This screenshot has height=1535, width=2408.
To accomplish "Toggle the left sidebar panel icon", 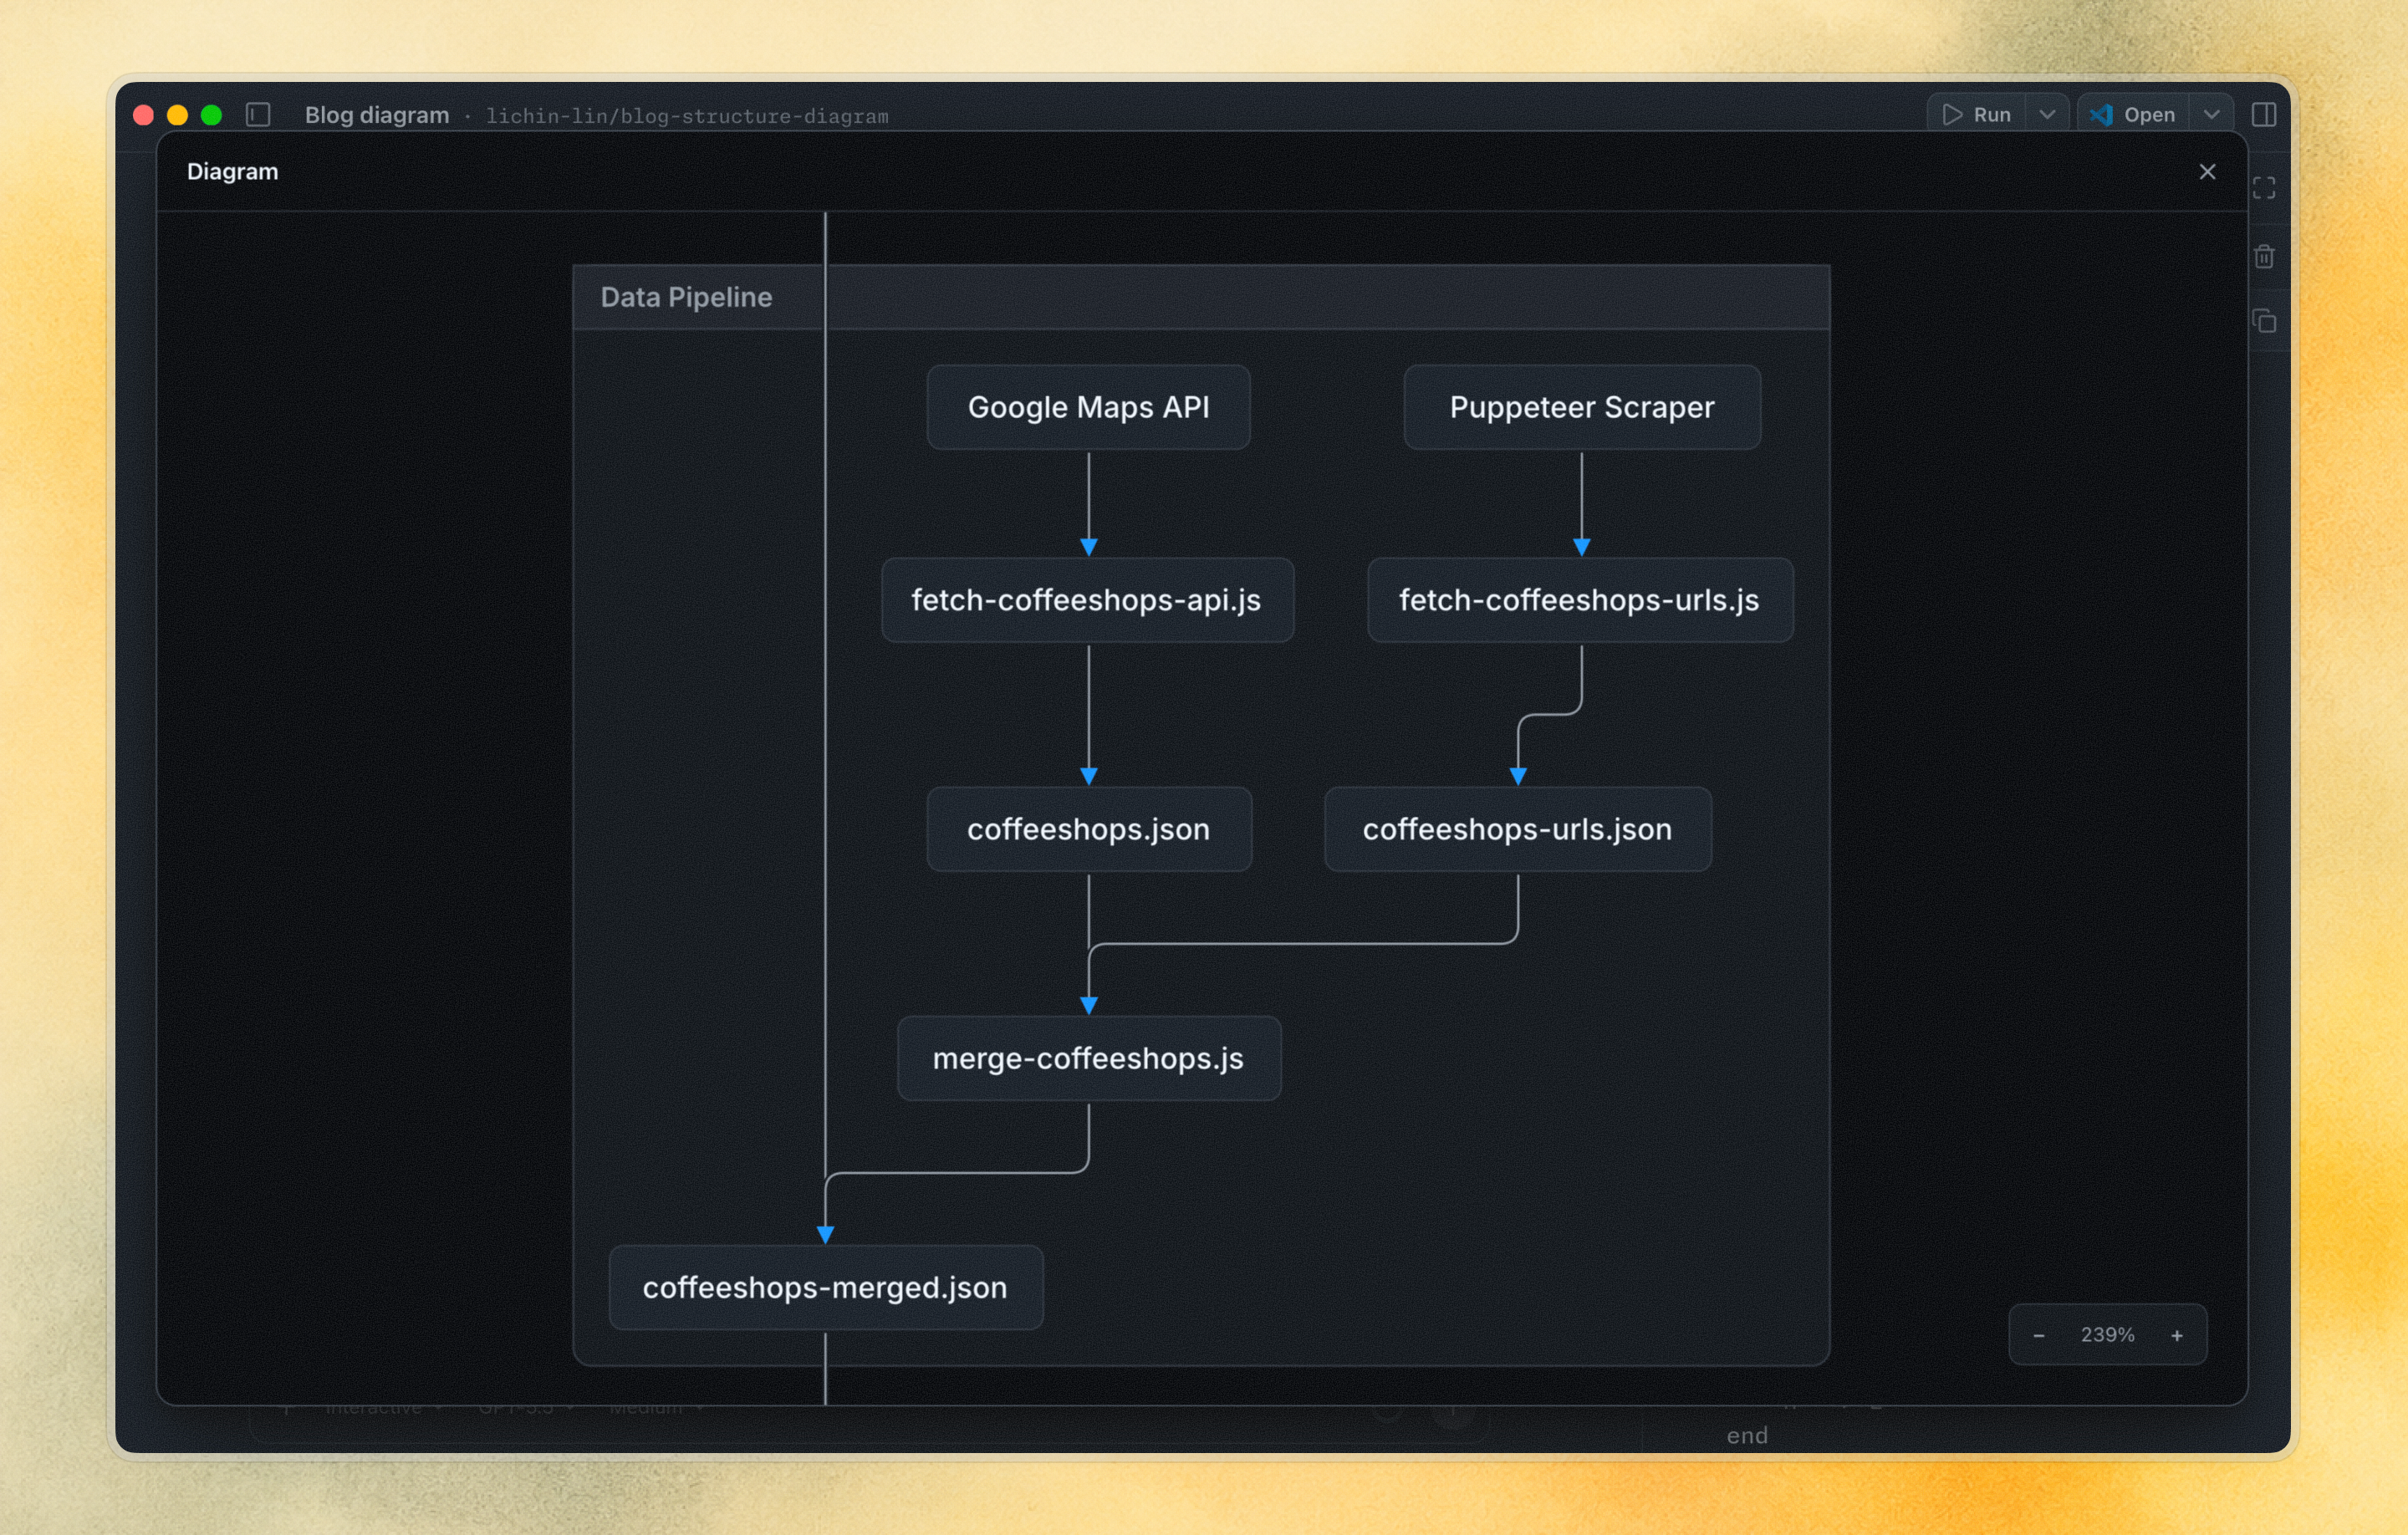I will (258, 115).
